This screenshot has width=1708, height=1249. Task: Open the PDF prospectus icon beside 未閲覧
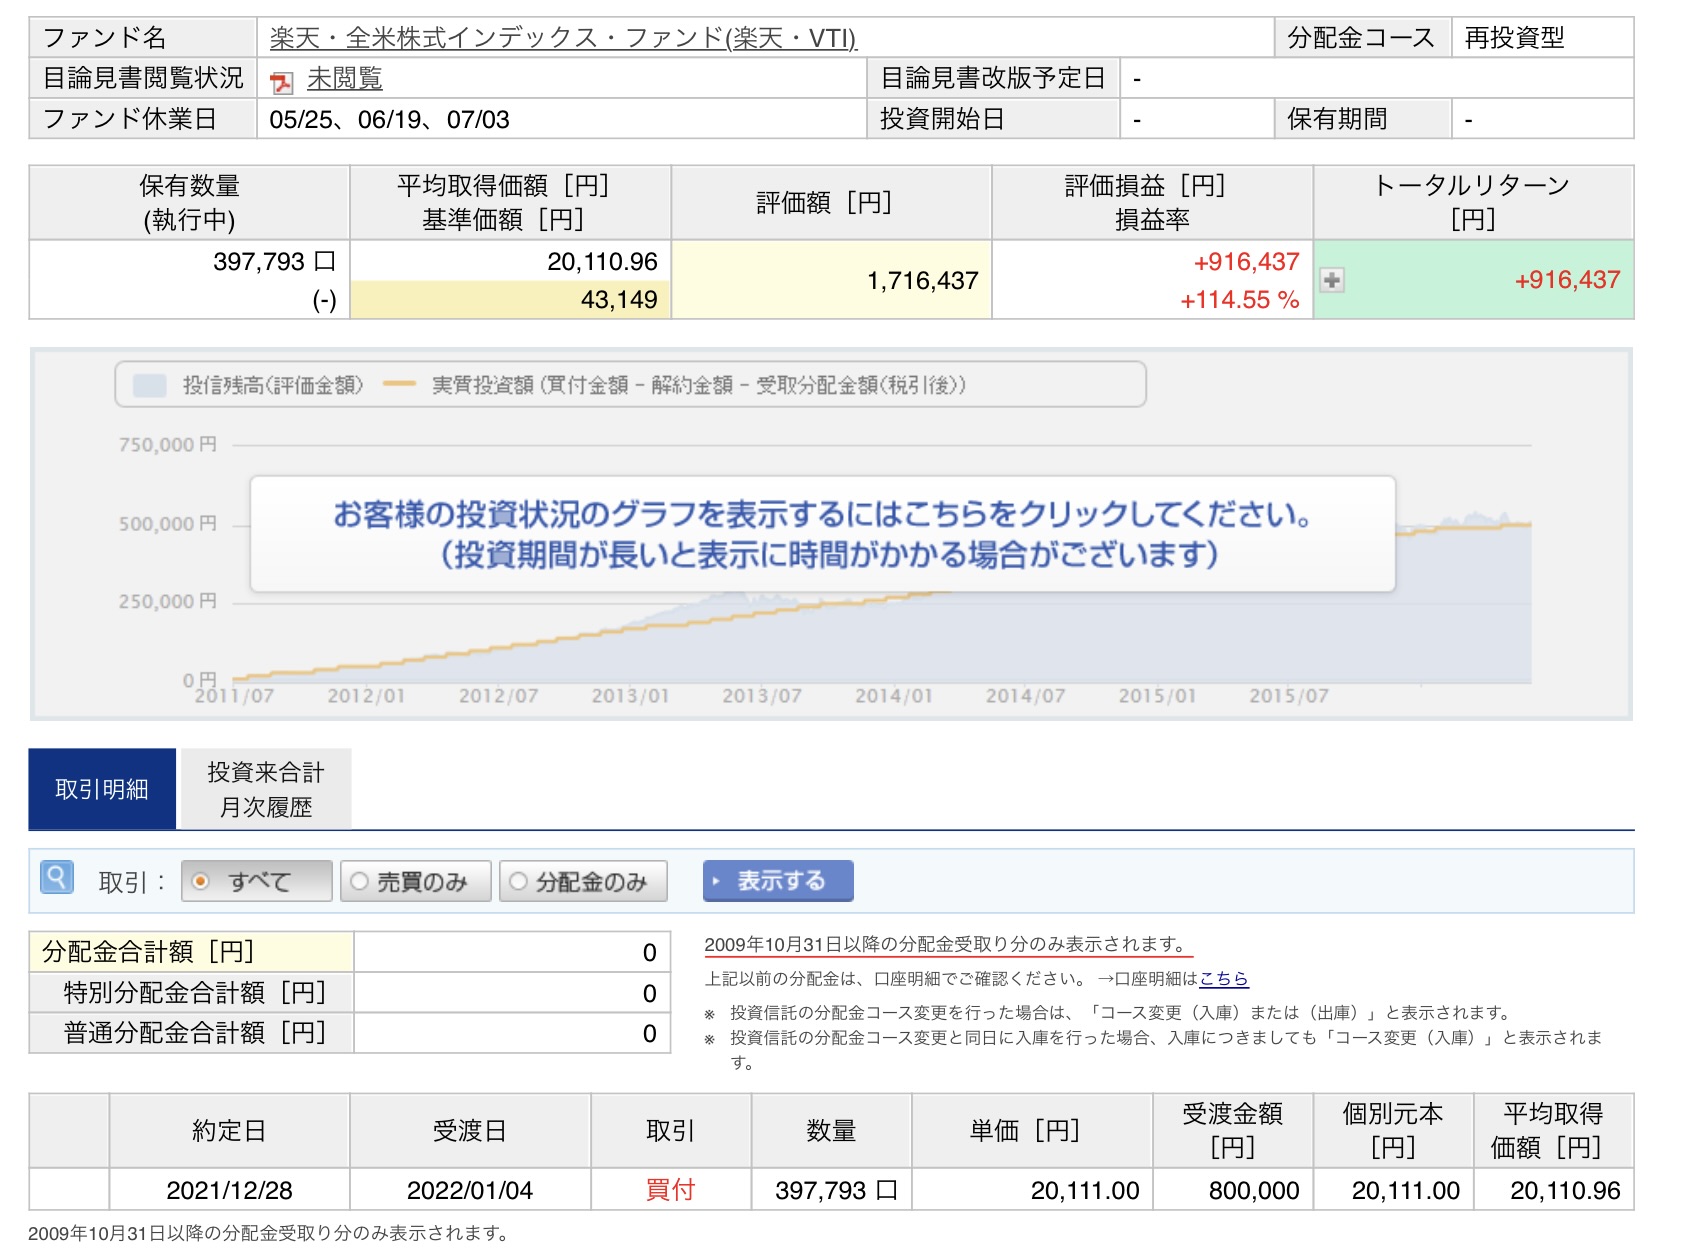(281, 82)
